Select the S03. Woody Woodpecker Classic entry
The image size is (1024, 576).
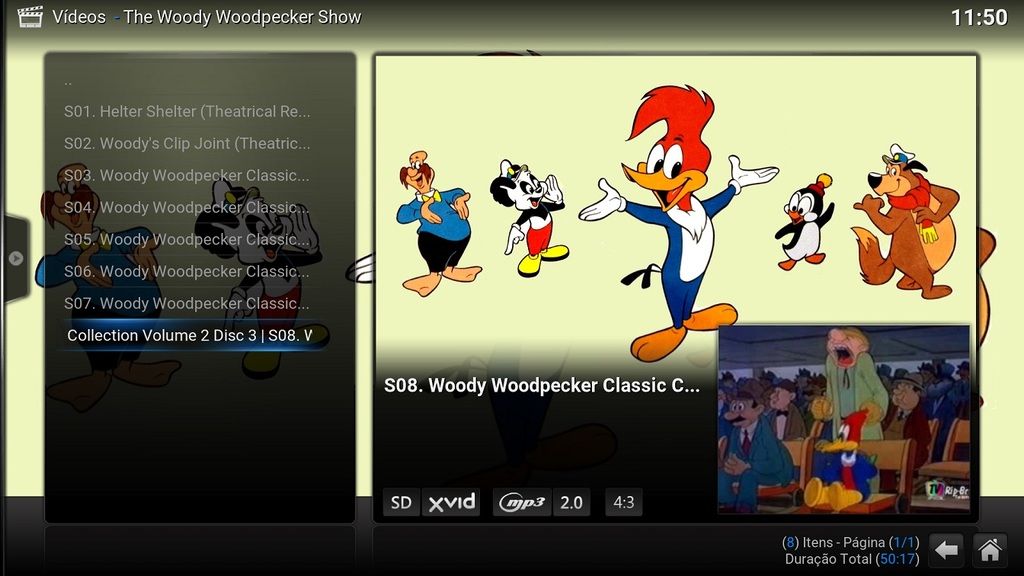[x=188, y=176]
